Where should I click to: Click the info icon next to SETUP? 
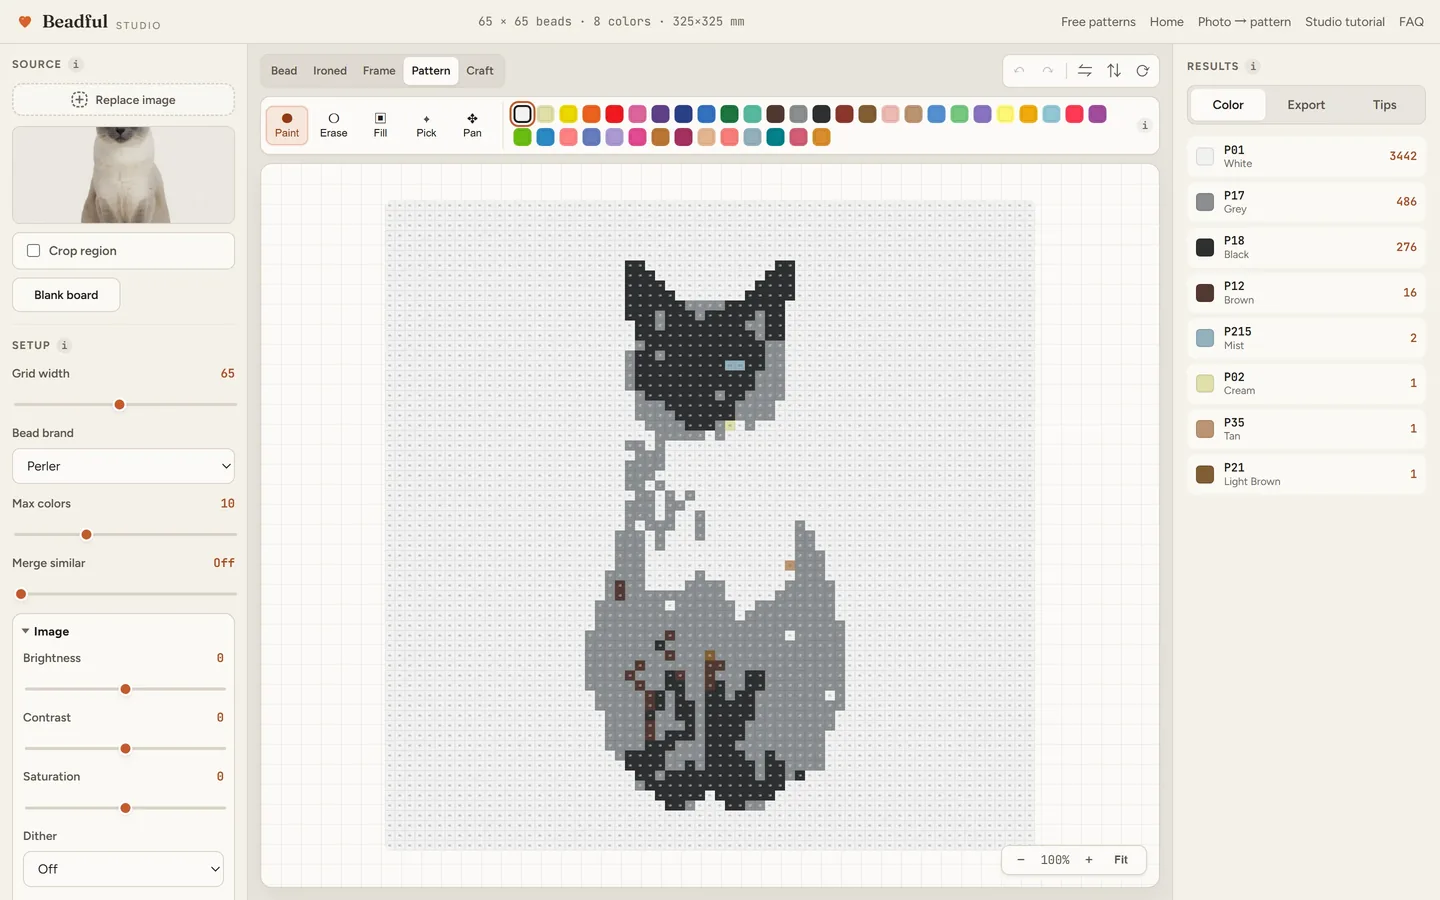coord(64,345)
